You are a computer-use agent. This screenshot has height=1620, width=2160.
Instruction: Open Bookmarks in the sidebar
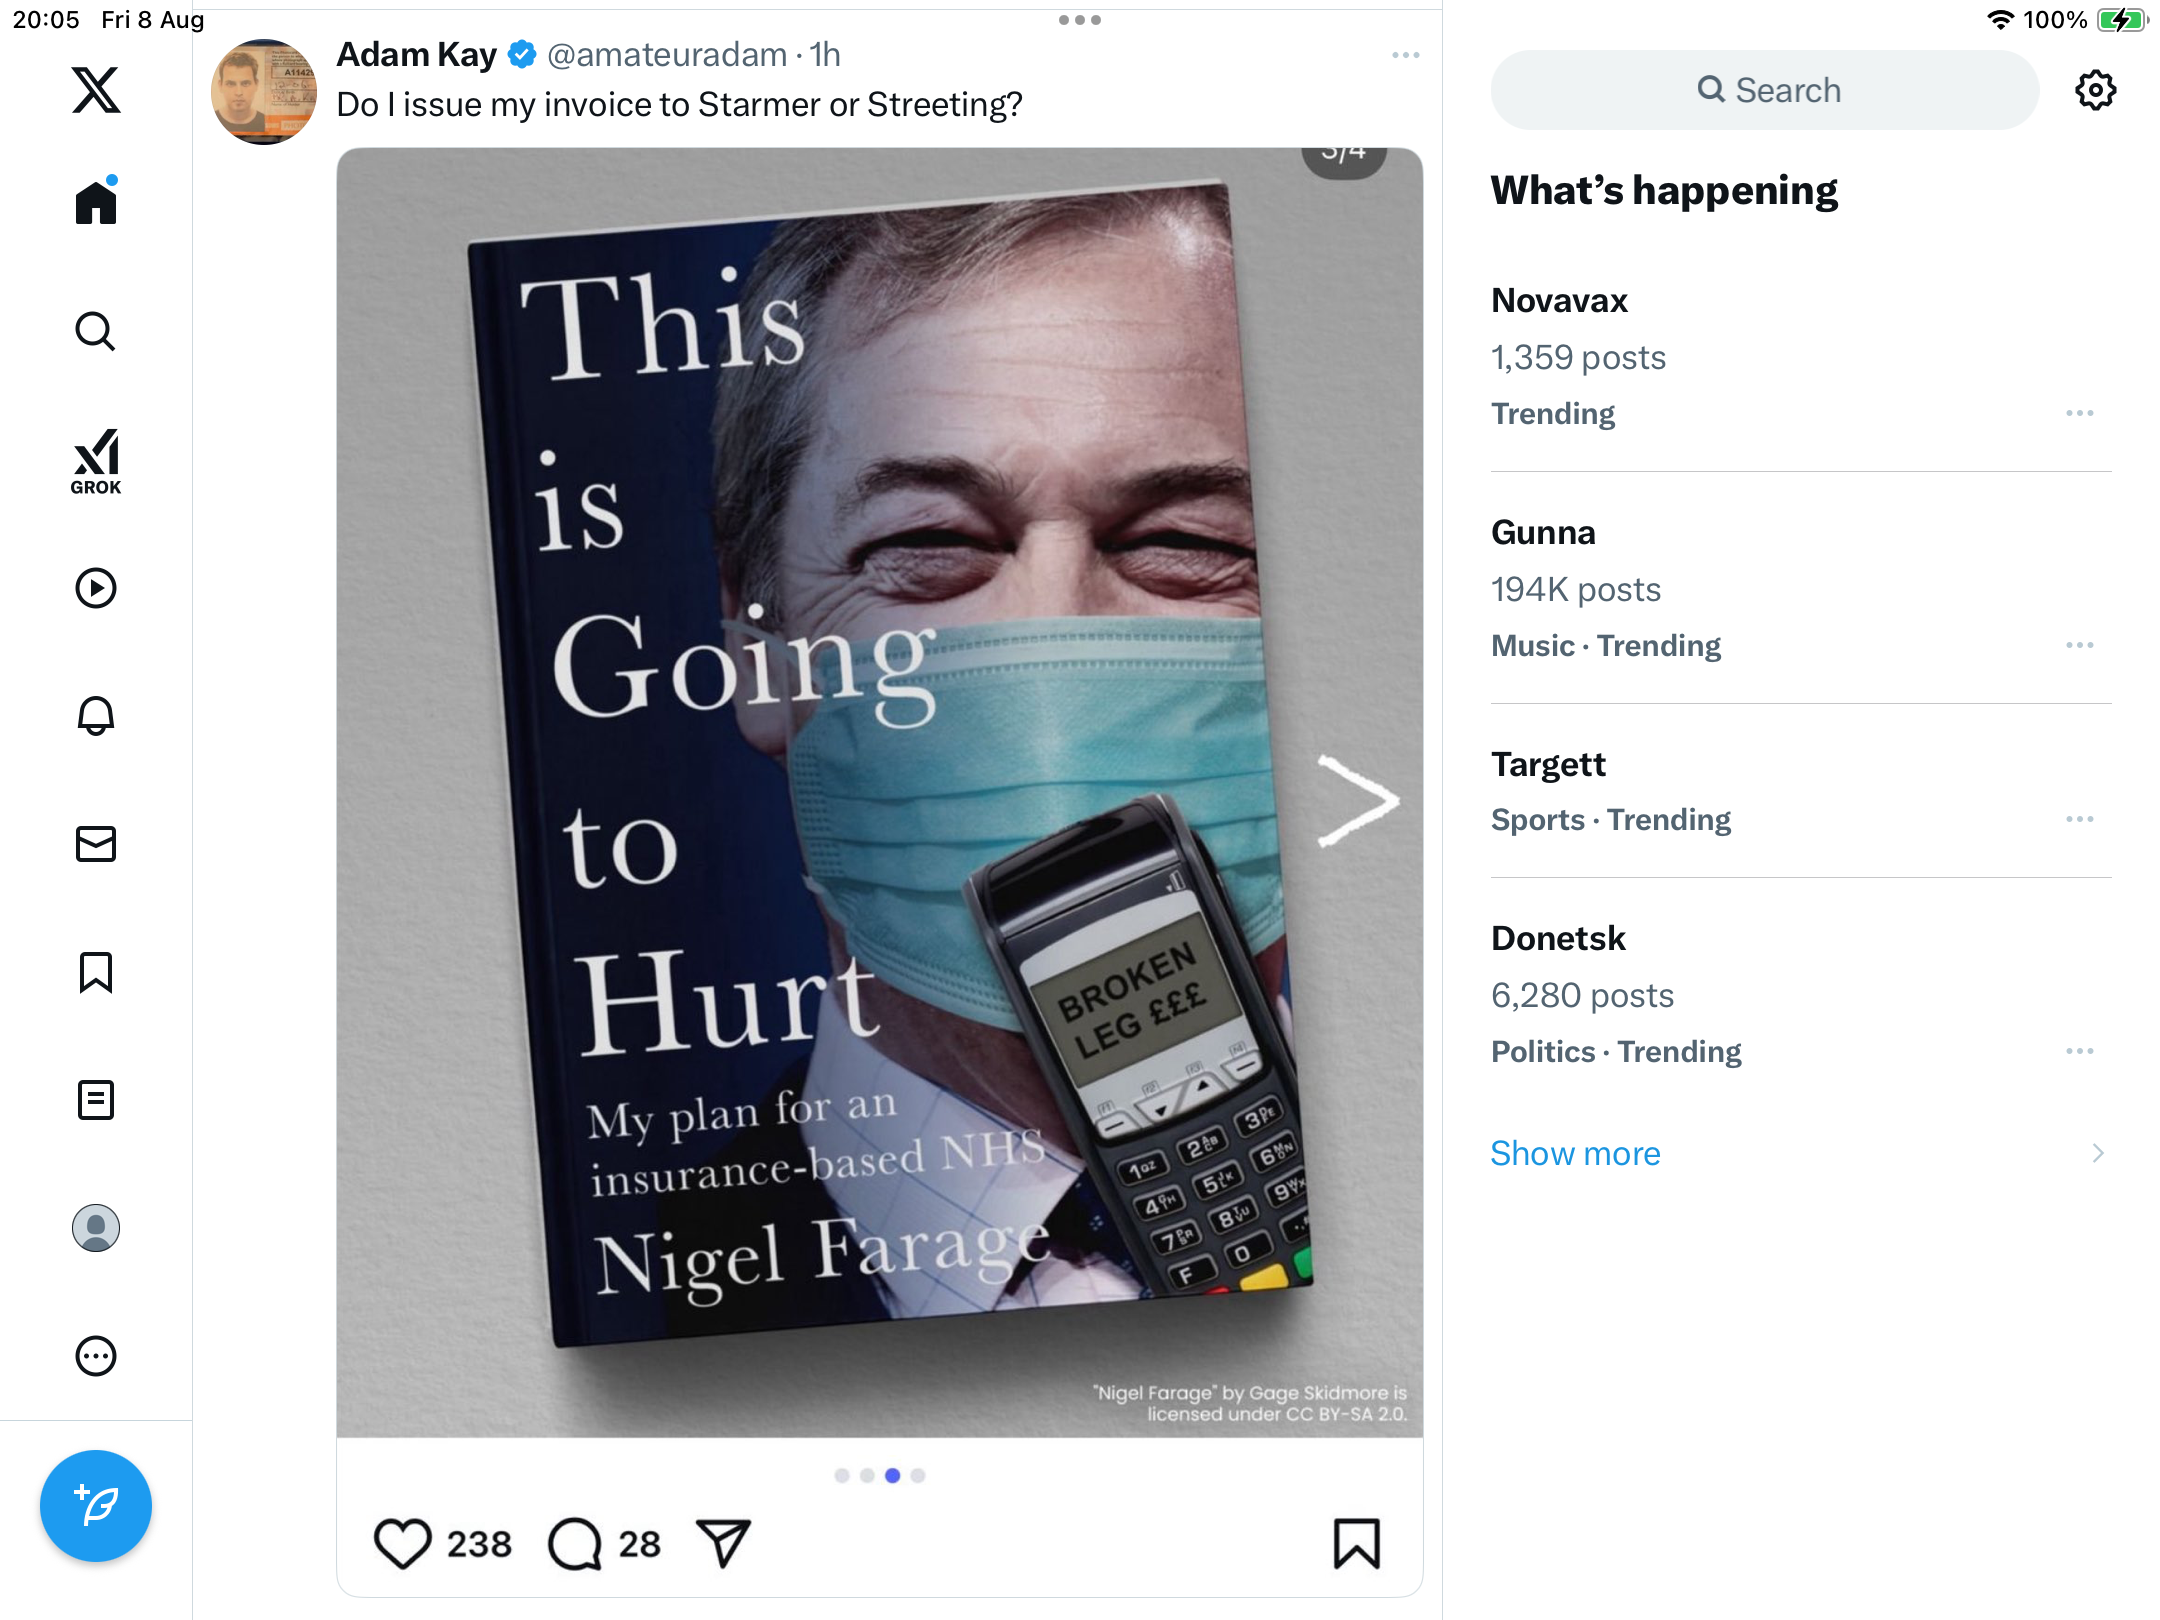point(96,972)
